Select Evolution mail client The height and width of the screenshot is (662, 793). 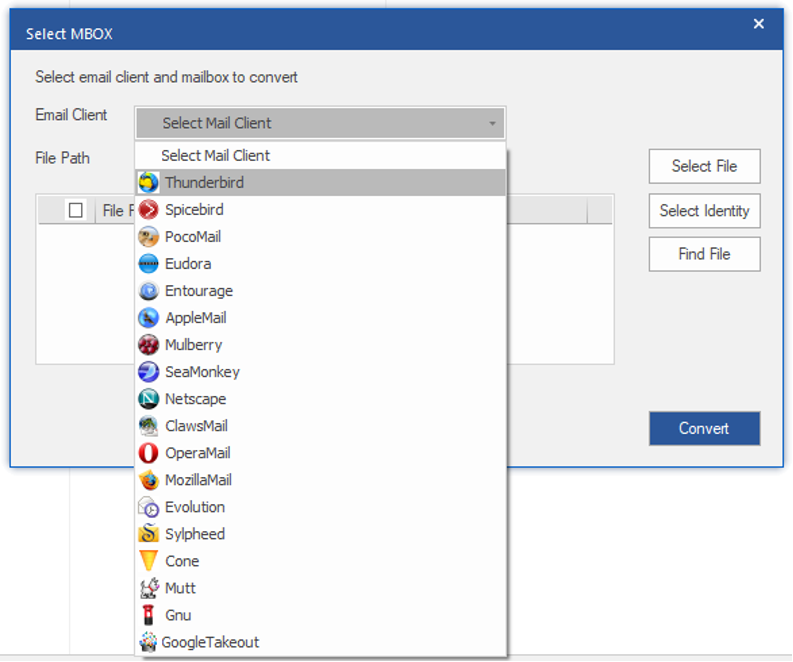point(320,507)
